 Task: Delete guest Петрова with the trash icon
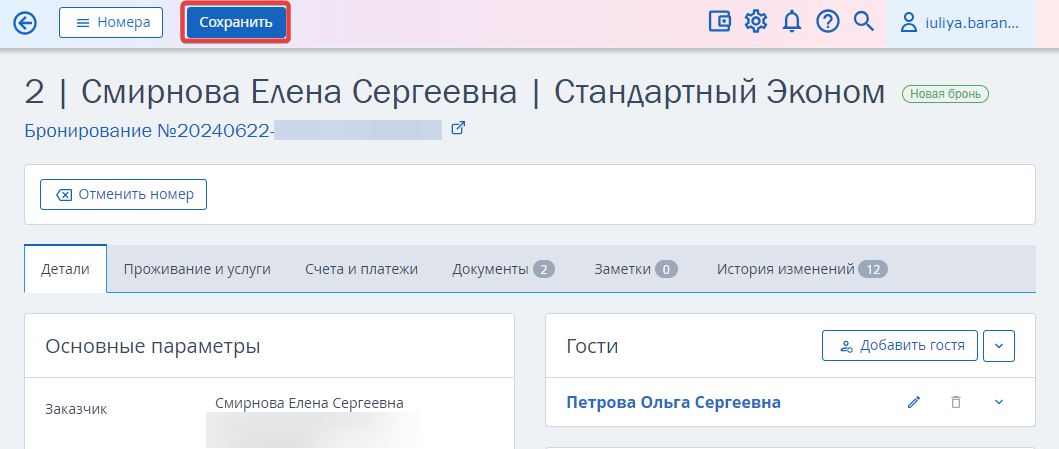pos(956,402)
